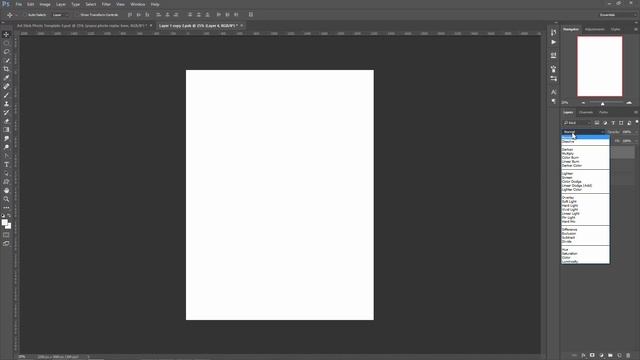The height and width of the screenshot is (360, 640).
Task: Click the delete layer trash icon
Action: pyautogui.click(x=628, y=356)
